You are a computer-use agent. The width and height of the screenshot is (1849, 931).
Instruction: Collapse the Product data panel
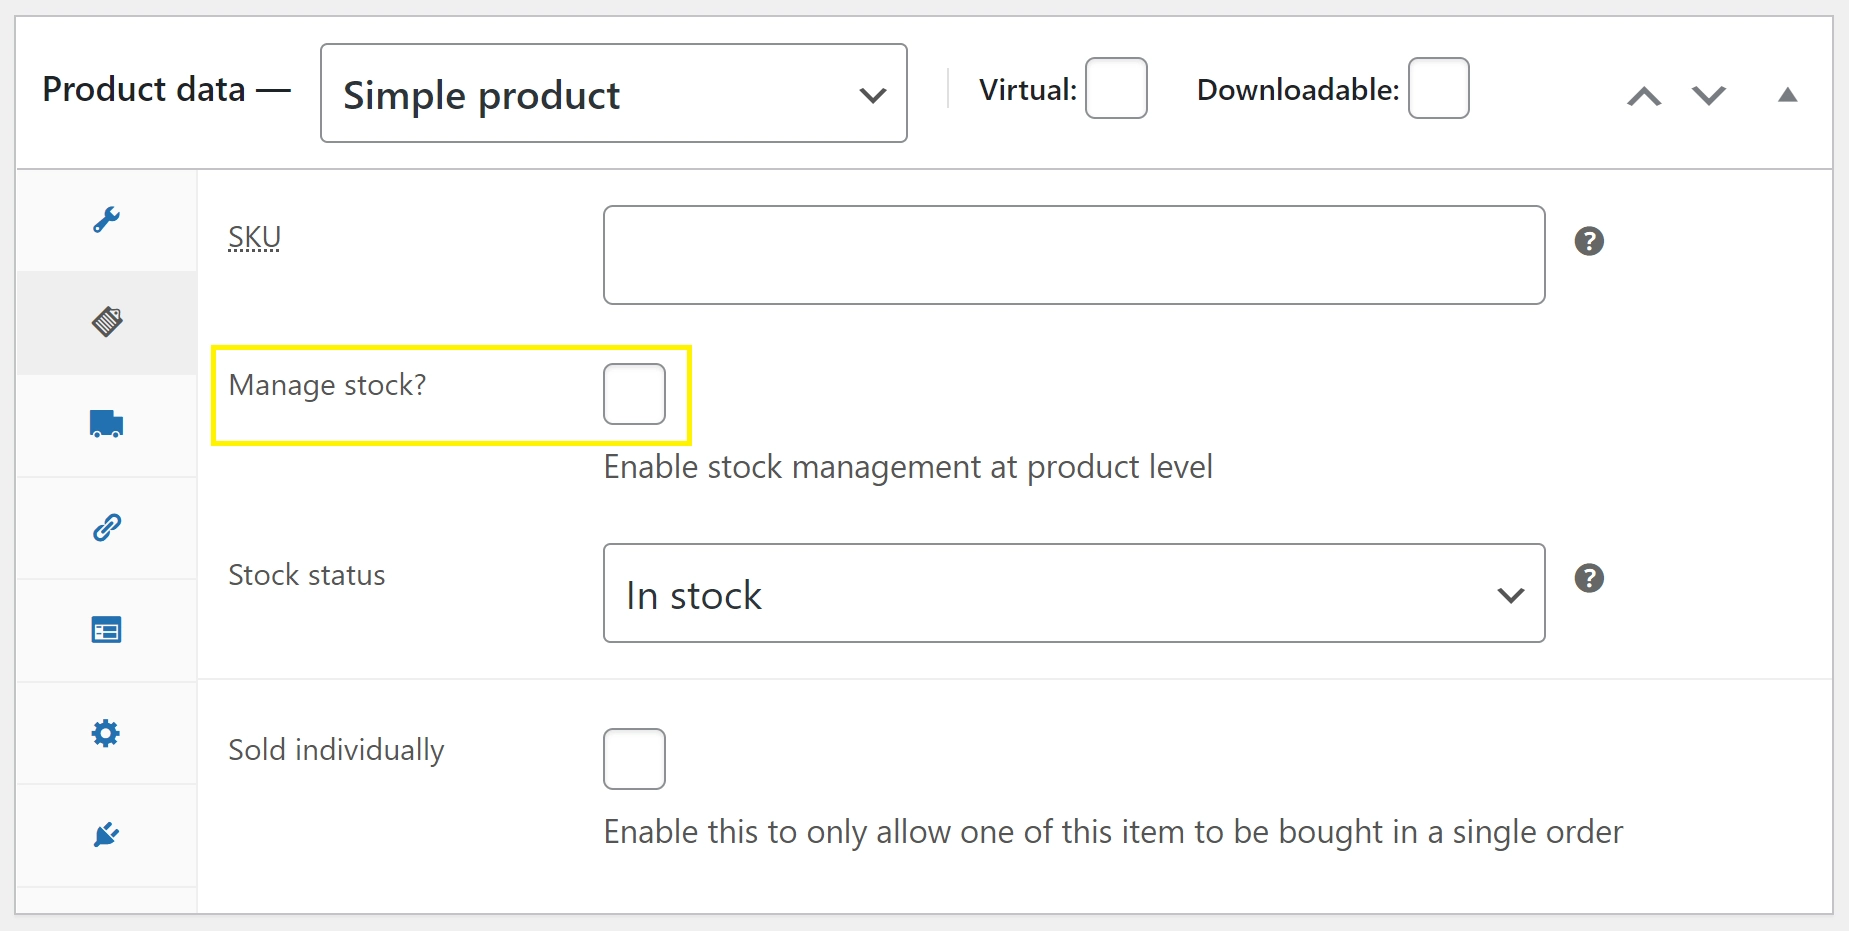1788,95
